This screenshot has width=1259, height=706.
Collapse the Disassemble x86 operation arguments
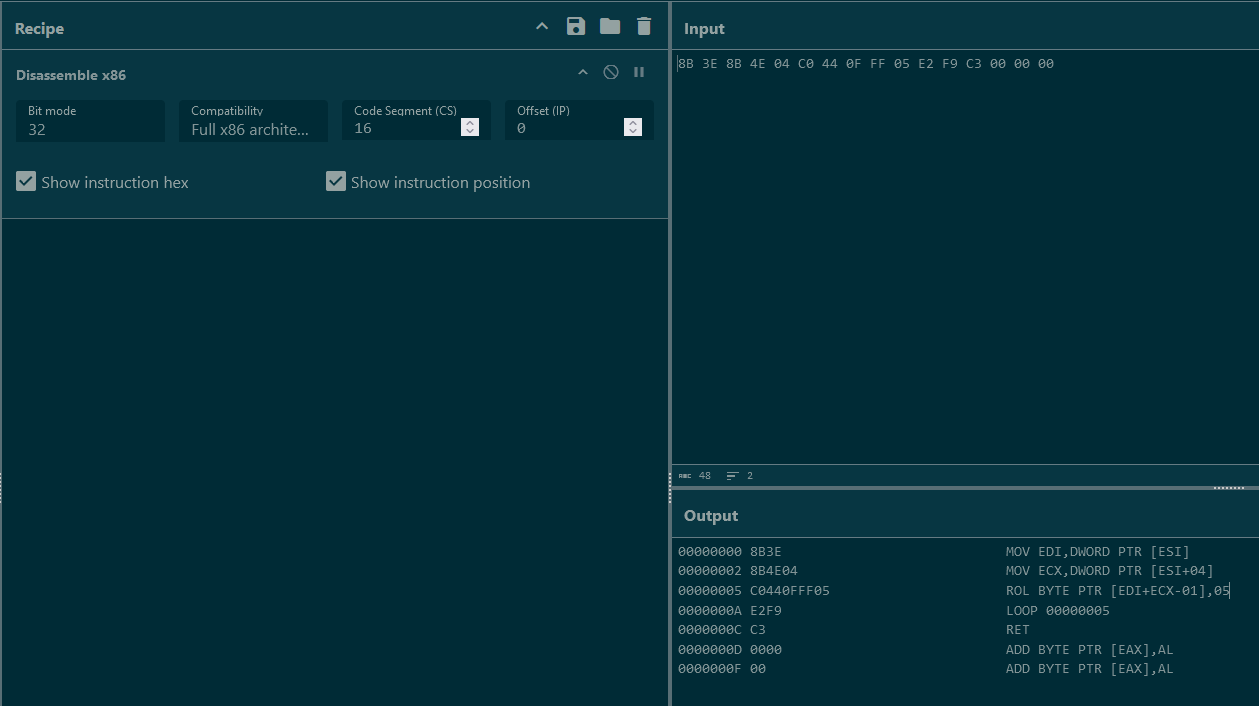[x=583, y=73]
